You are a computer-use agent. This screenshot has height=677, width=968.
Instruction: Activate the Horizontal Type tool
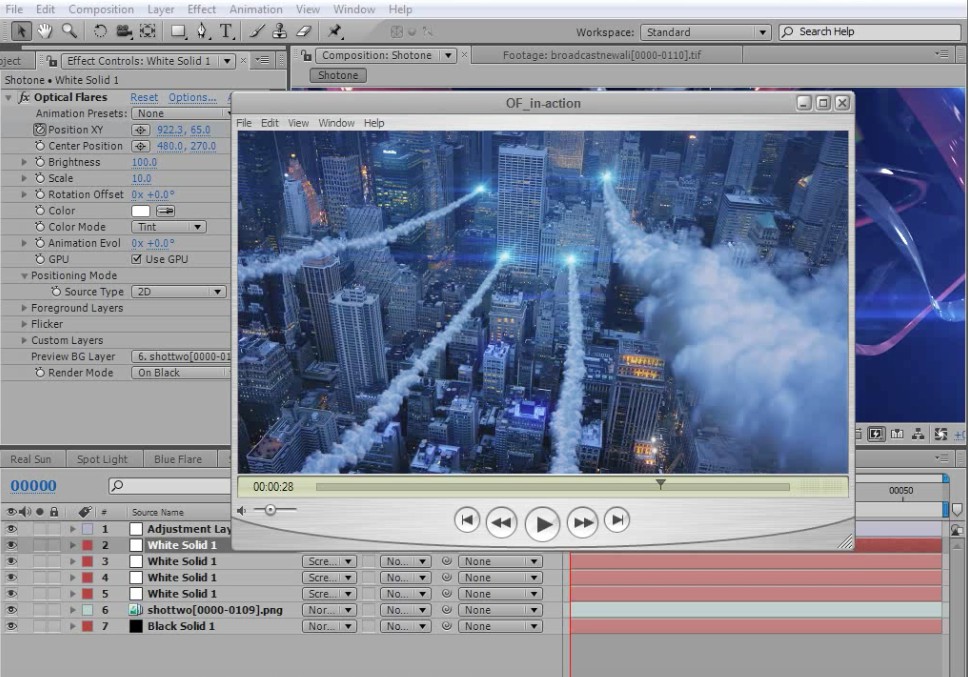click(x=227, y=31)
